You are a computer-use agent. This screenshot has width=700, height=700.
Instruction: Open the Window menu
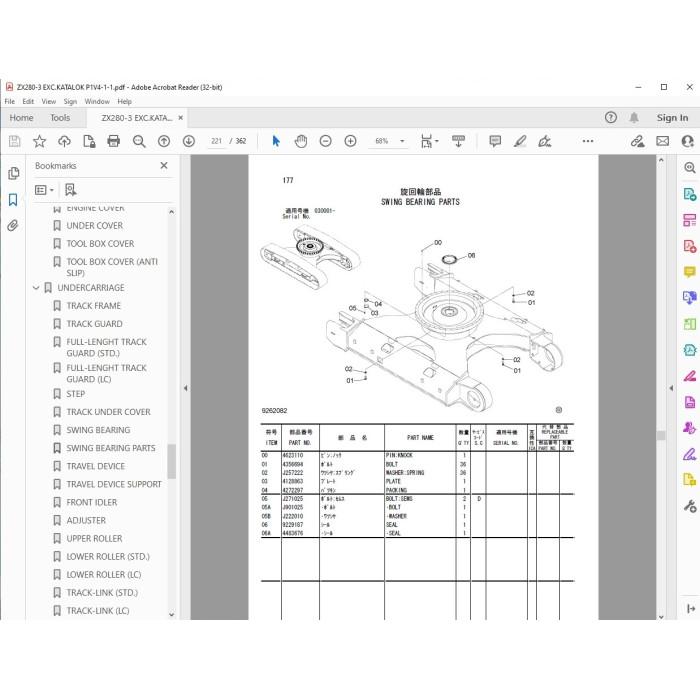[97, 102]
